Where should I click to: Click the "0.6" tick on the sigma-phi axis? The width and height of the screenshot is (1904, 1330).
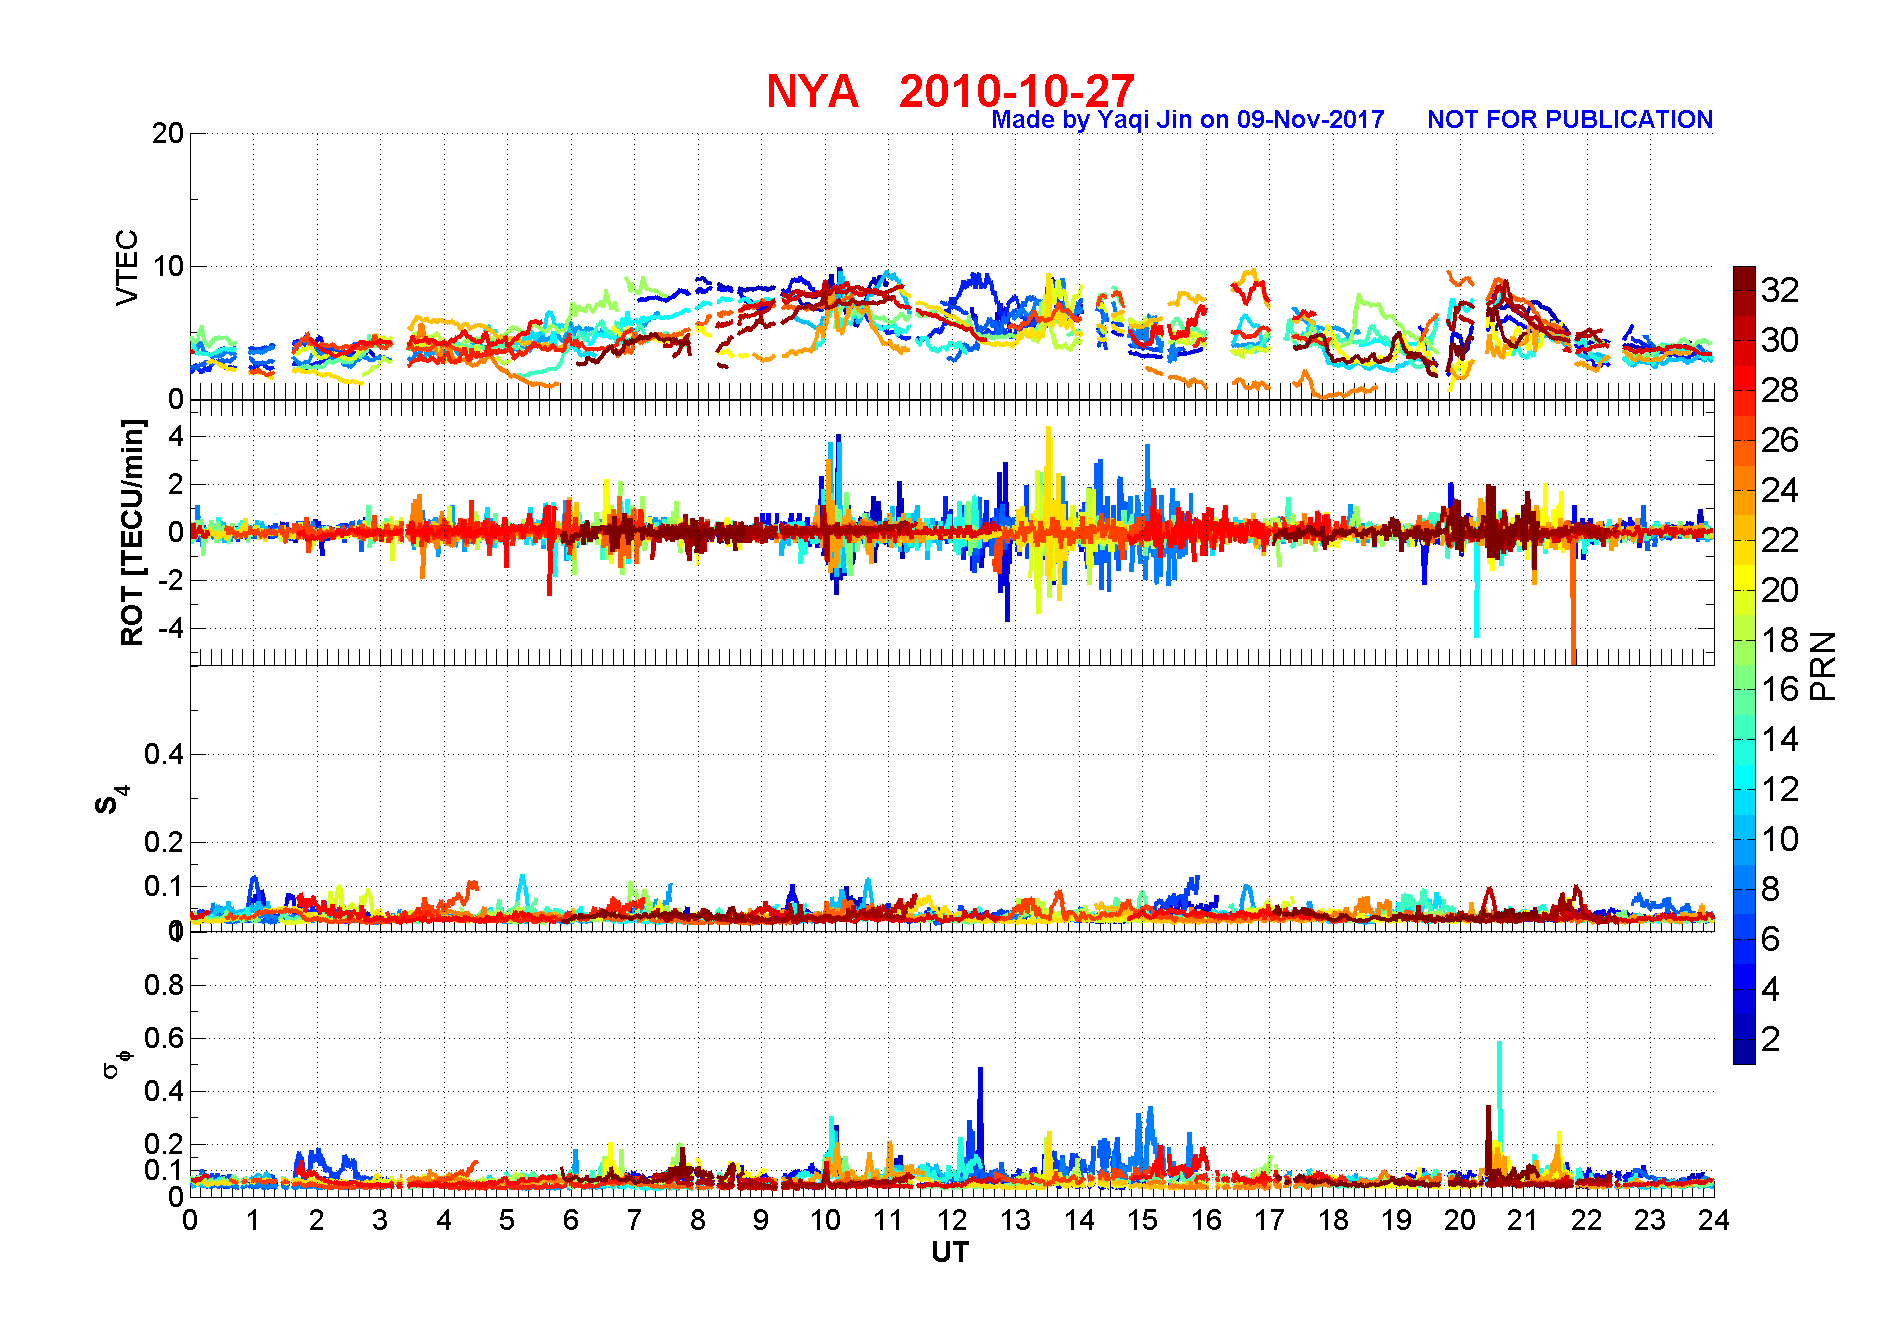(x=164, y=1038)
